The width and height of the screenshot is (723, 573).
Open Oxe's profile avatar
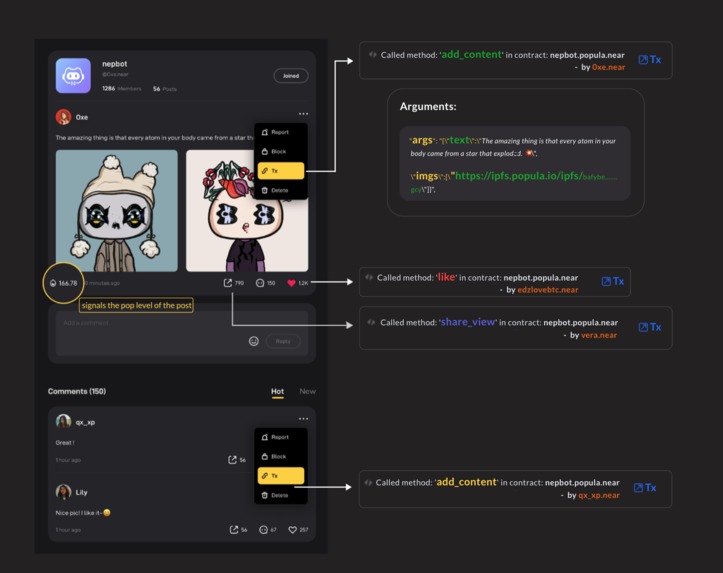63,117
